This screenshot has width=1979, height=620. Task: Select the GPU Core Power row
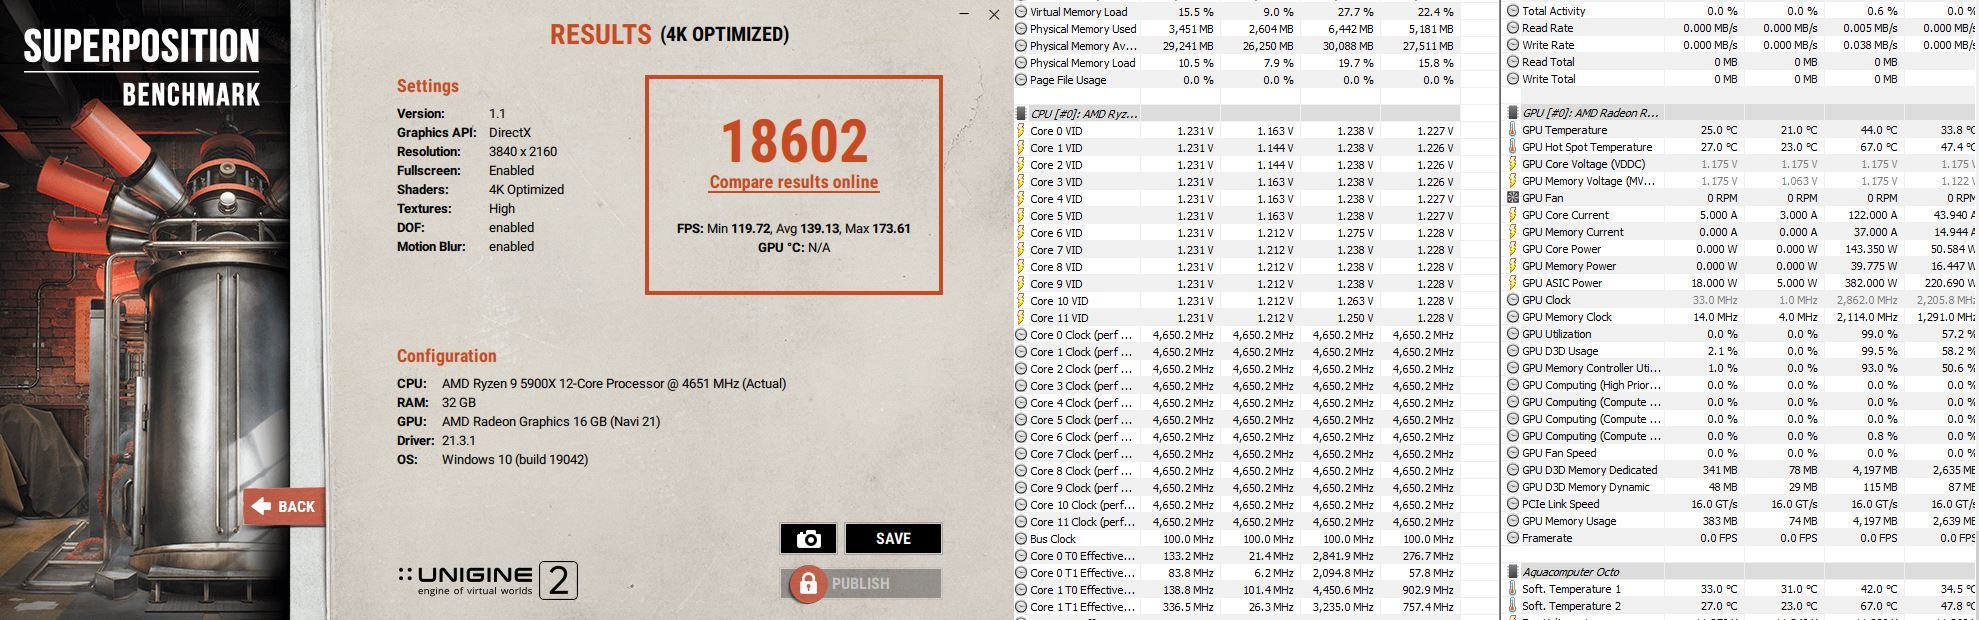(x=1741, y=249)
